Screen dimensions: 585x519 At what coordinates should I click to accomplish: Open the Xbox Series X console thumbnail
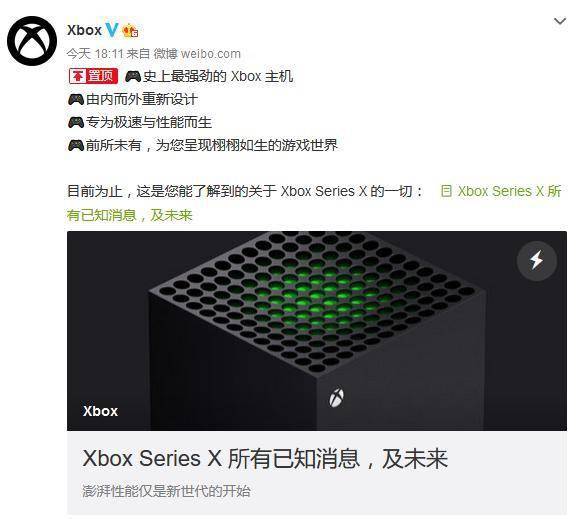click(317, 331)
